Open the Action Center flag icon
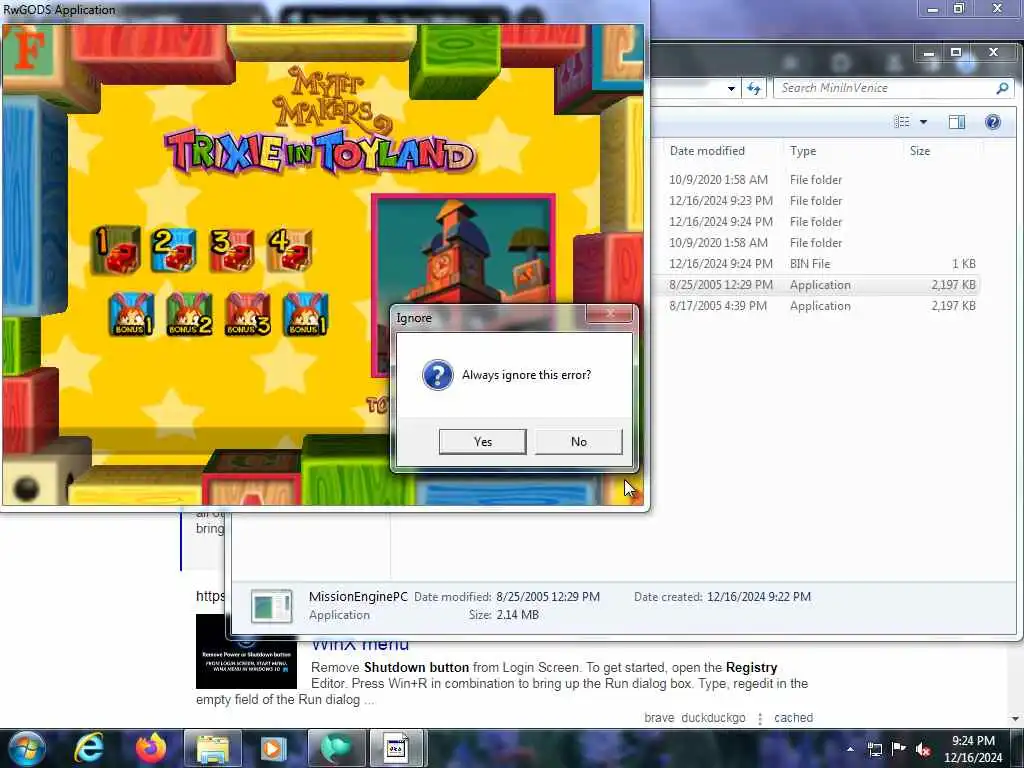1024x768 pixels. 899,749
